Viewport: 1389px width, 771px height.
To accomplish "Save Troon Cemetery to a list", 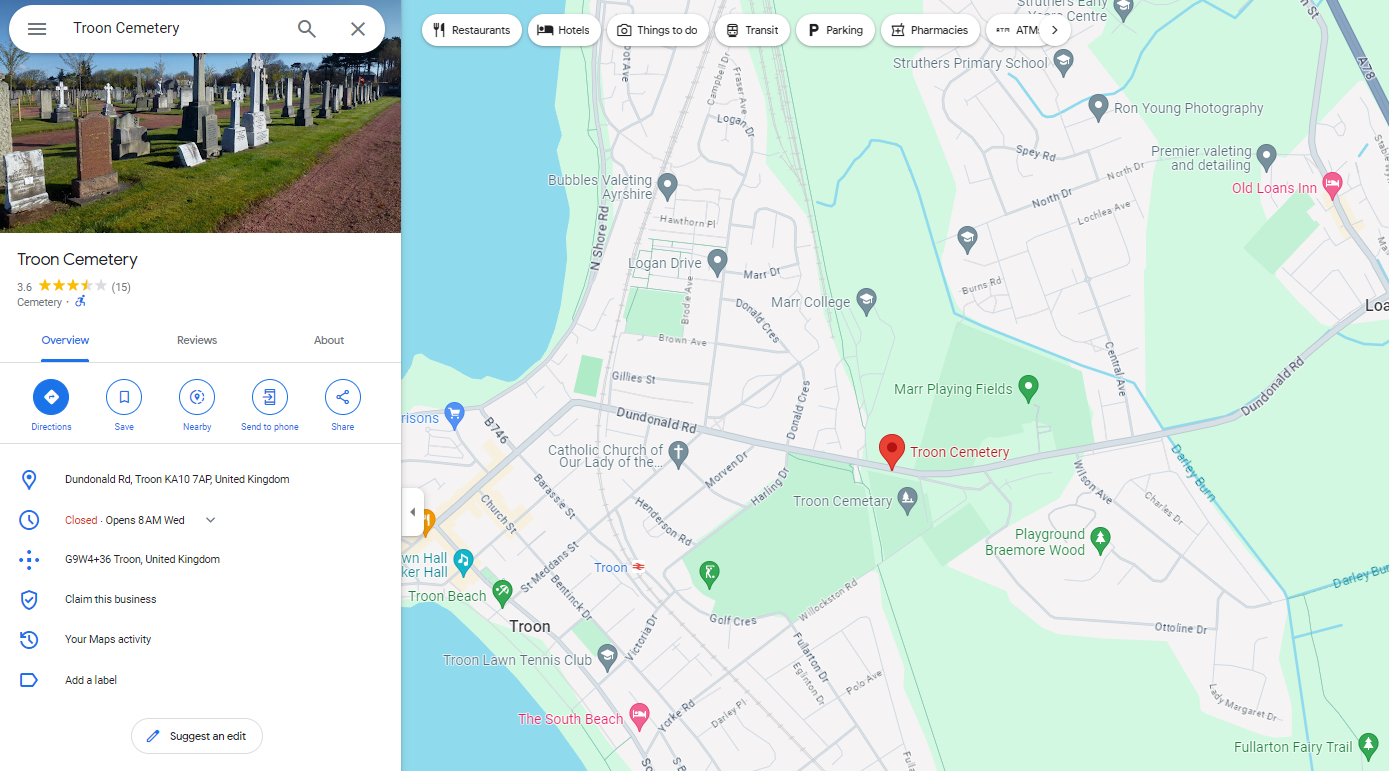I will tap(124, 397).
